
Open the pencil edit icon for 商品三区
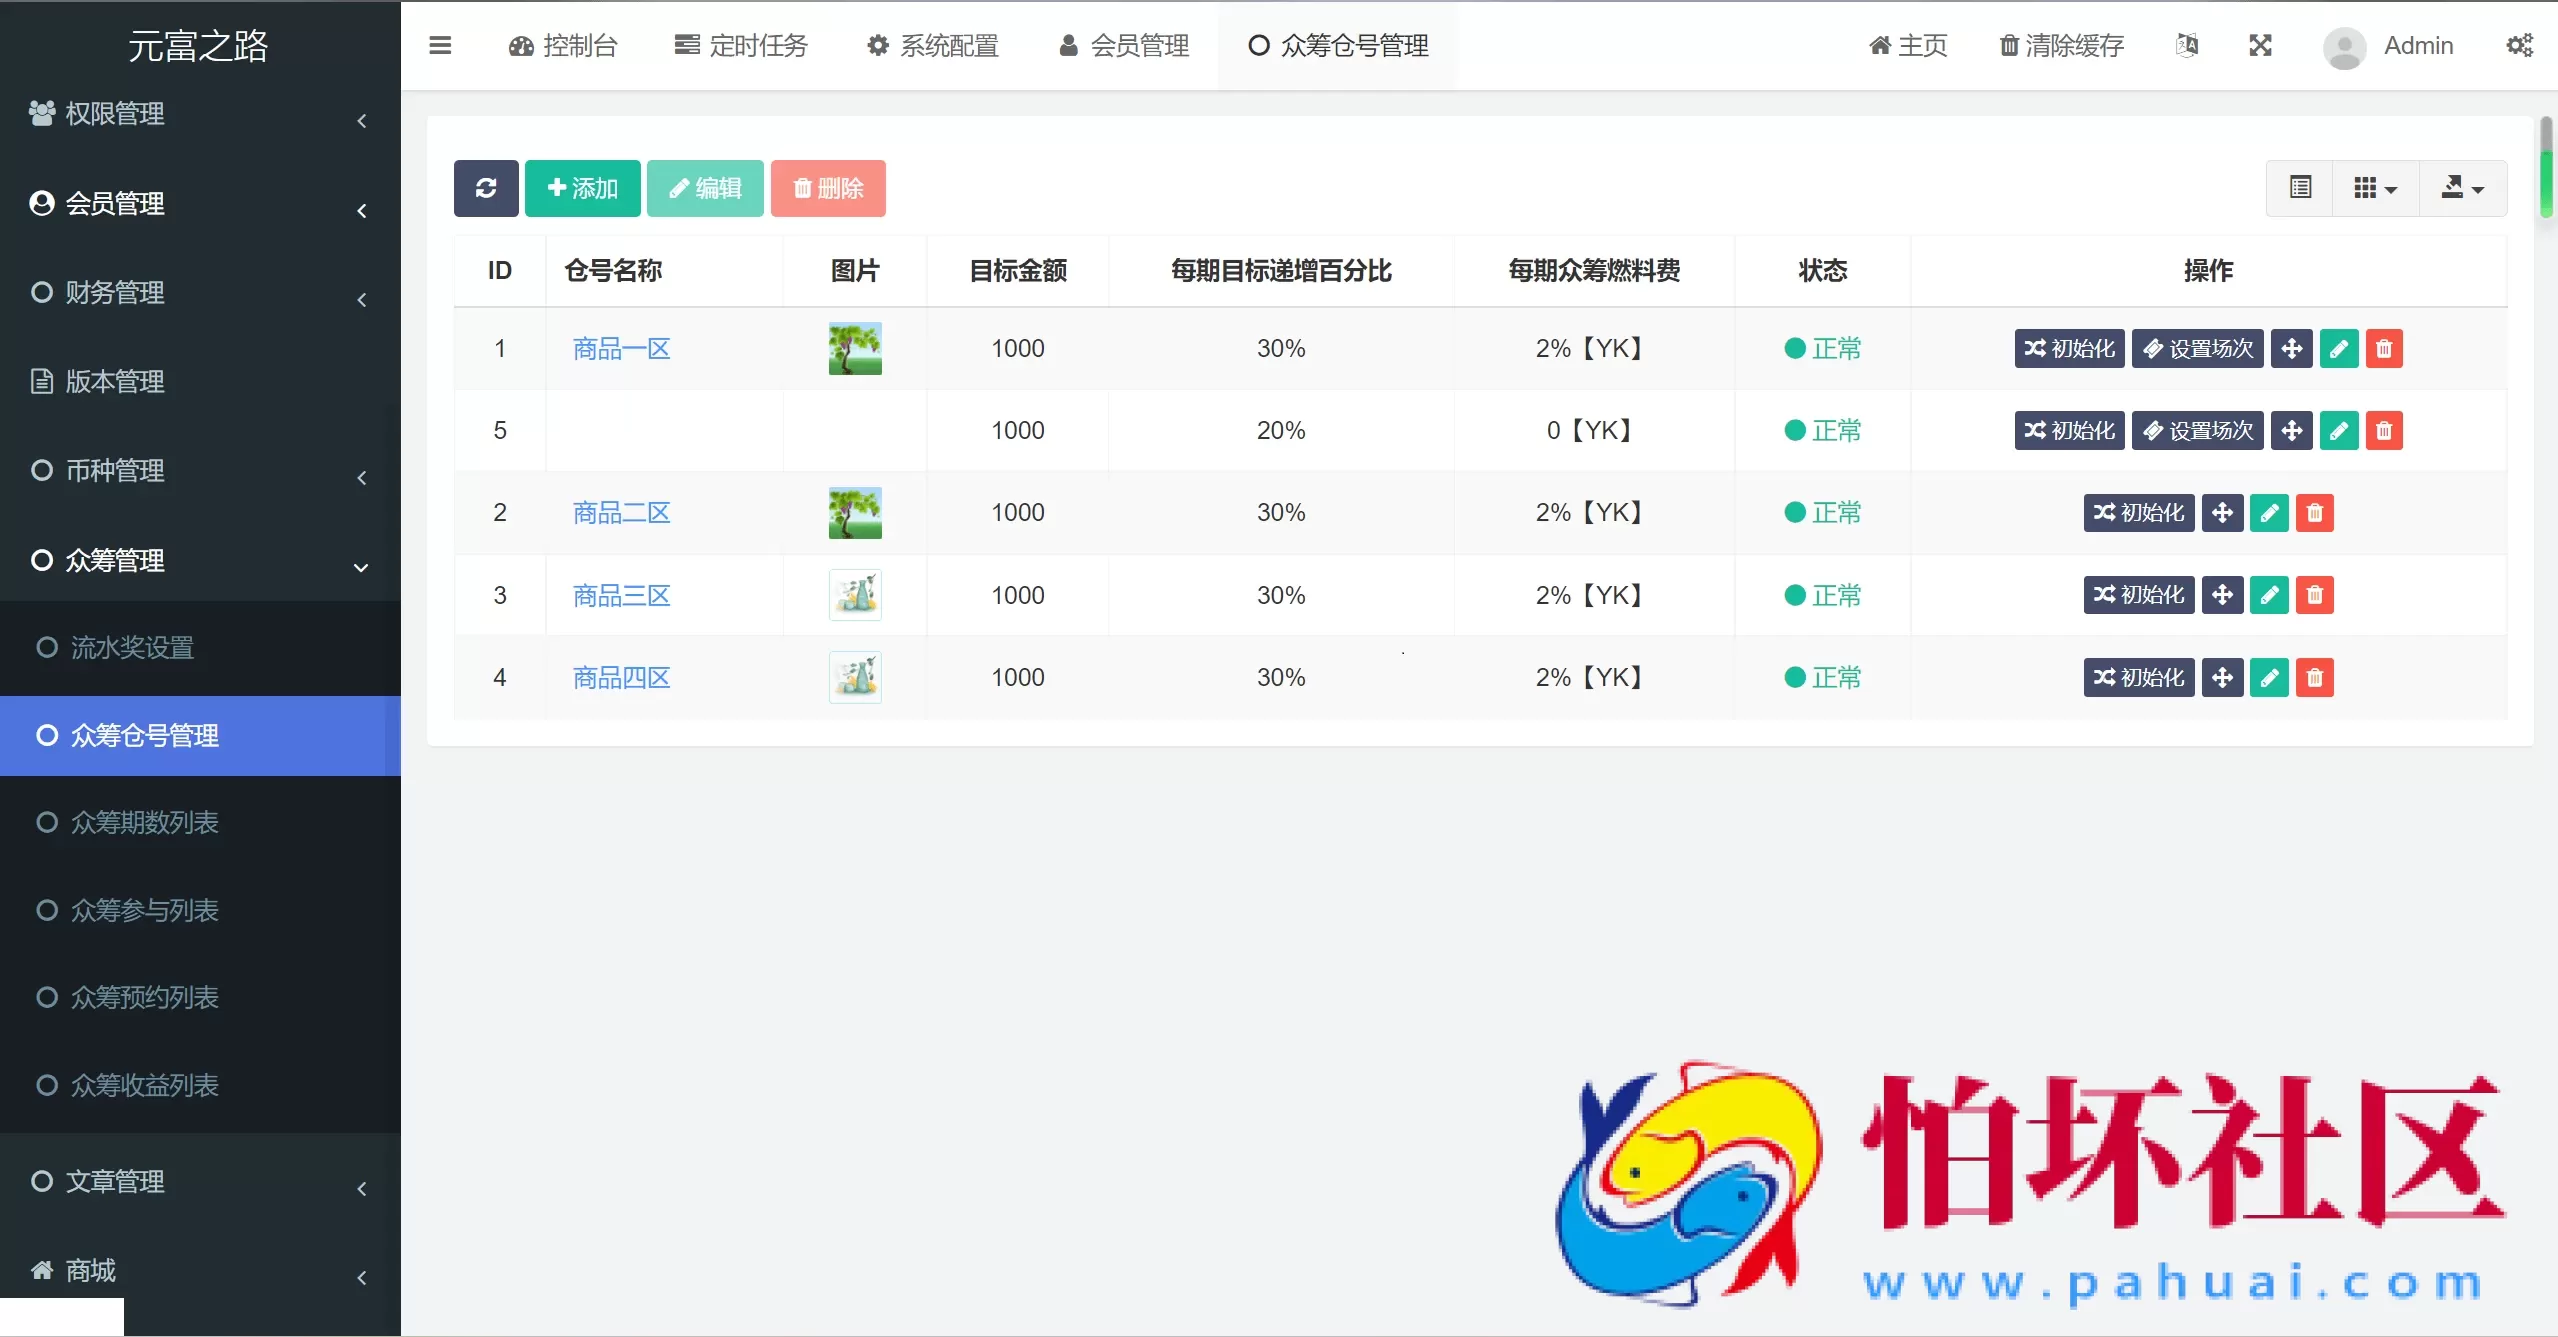[x=2270, y=595]
